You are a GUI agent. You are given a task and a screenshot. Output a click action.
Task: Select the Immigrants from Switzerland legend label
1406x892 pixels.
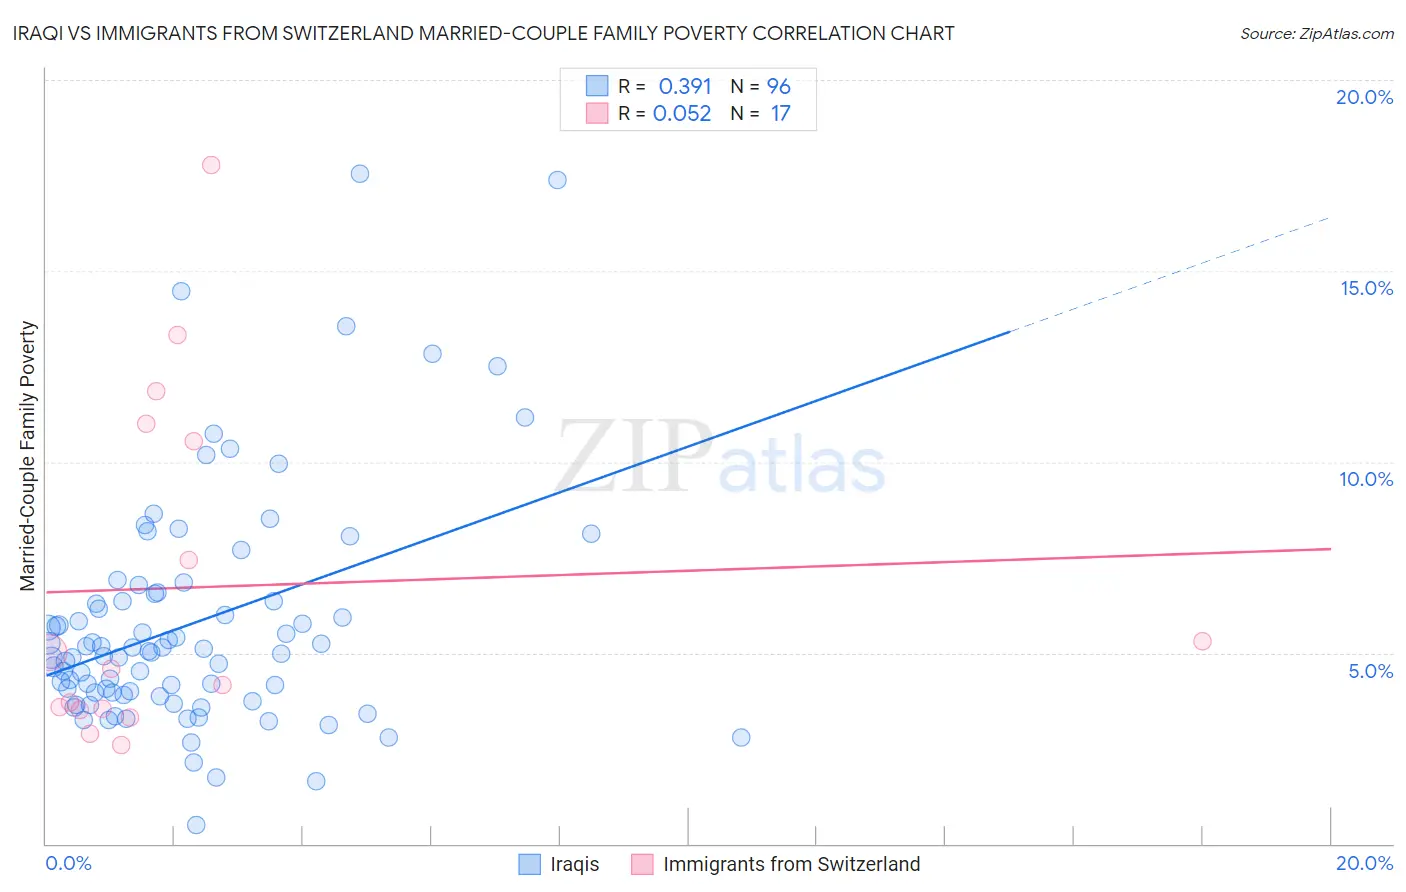(791, 864)
